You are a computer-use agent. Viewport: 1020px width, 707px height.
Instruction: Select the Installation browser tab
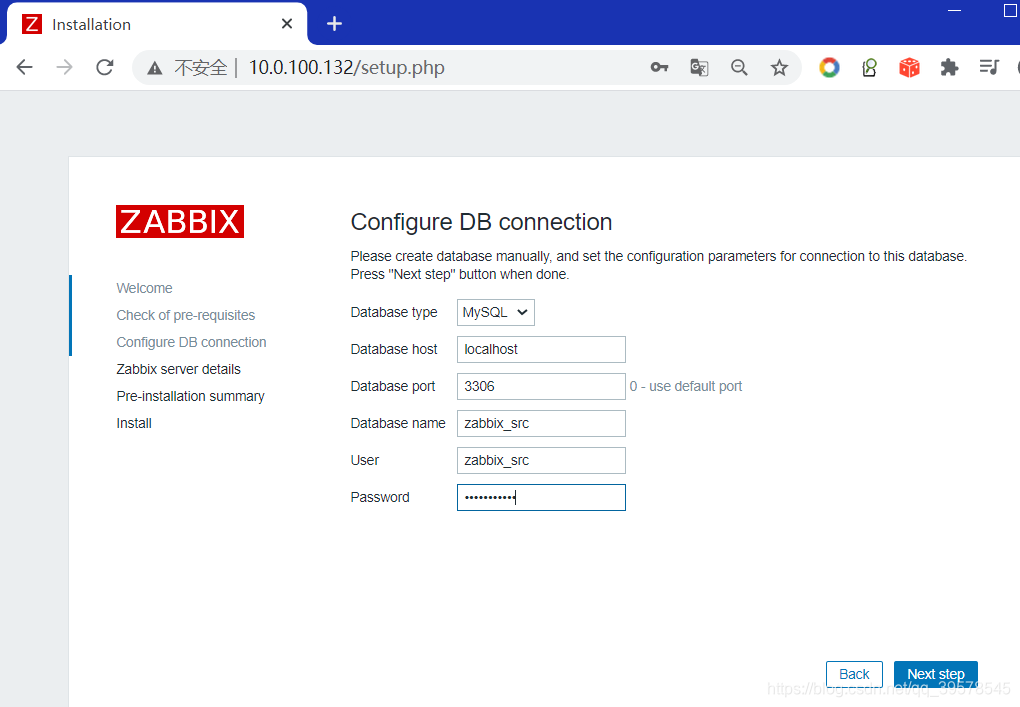(156, 24)
